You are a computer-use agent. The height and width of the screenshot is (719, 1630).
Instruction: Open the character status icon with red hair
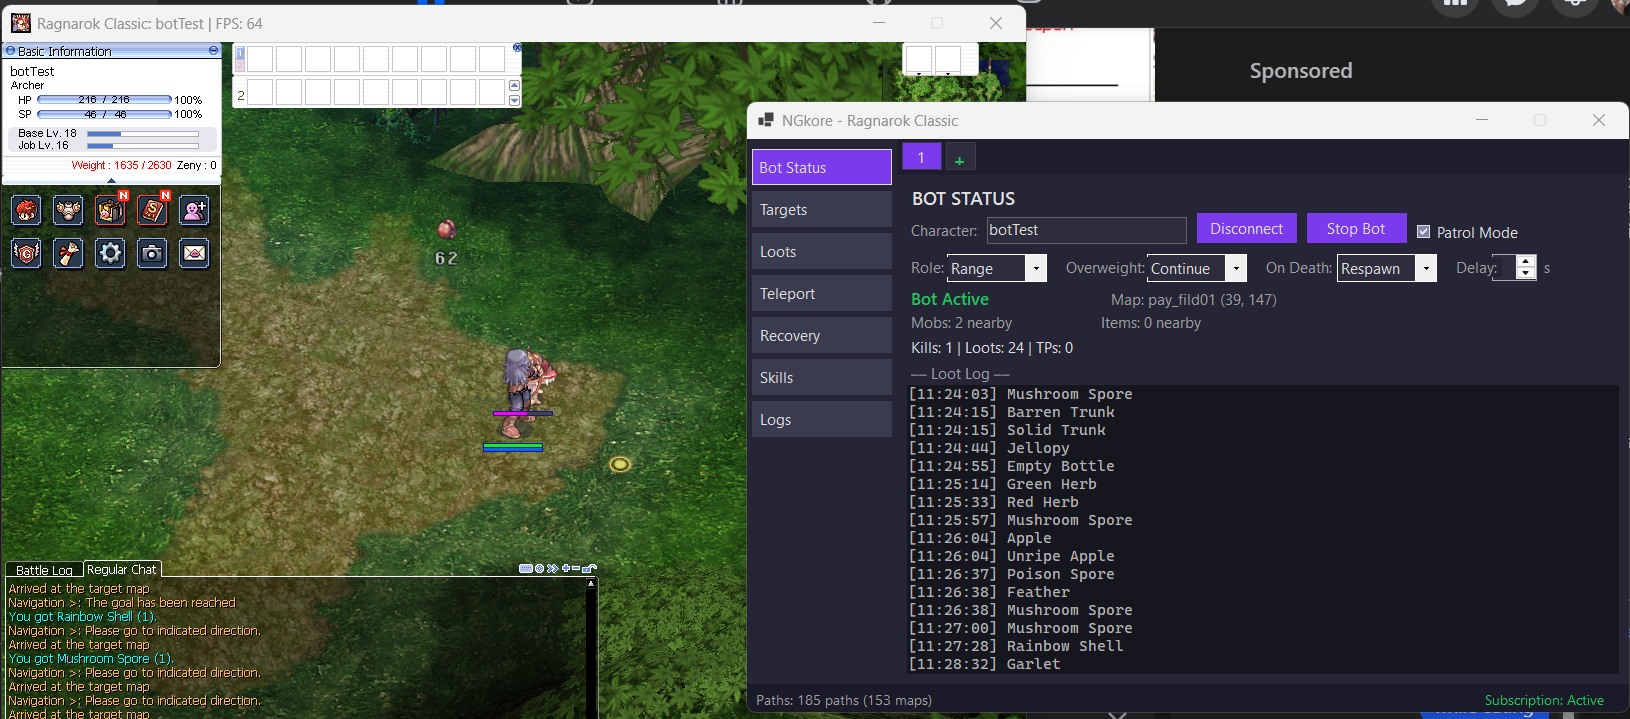coord(27,210)
